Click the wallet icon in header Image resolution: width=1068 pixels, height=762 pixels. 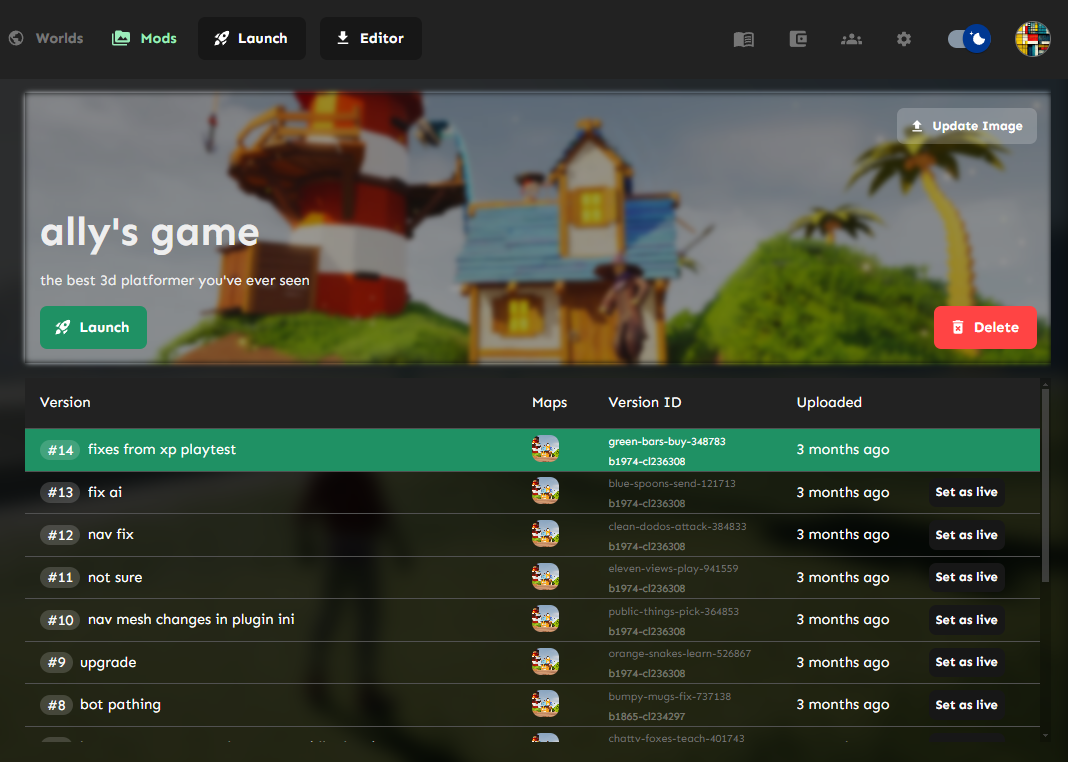point(797,39)
